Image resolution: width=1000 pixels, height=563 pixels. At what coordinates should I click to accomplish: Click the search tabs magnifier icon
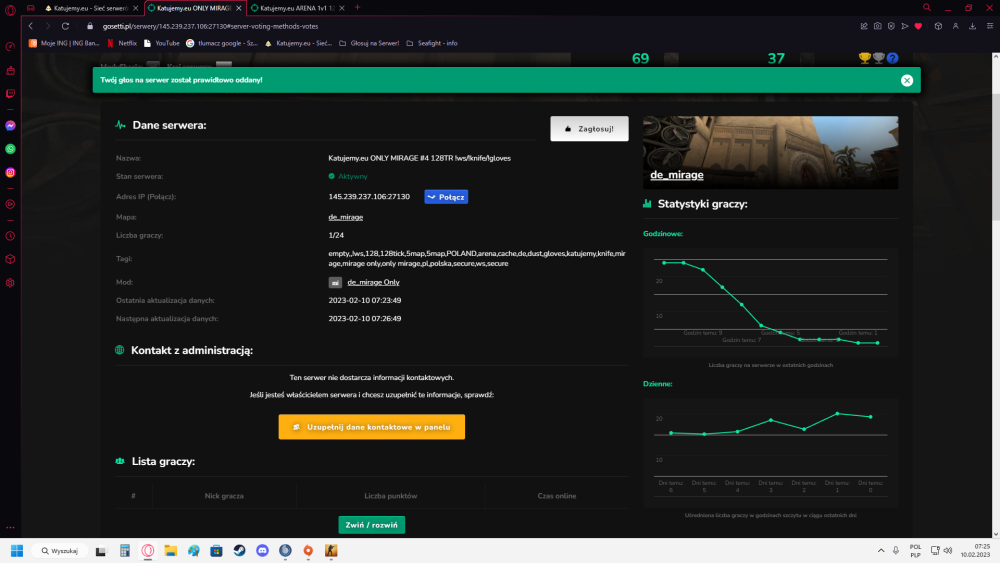[927, 8]
